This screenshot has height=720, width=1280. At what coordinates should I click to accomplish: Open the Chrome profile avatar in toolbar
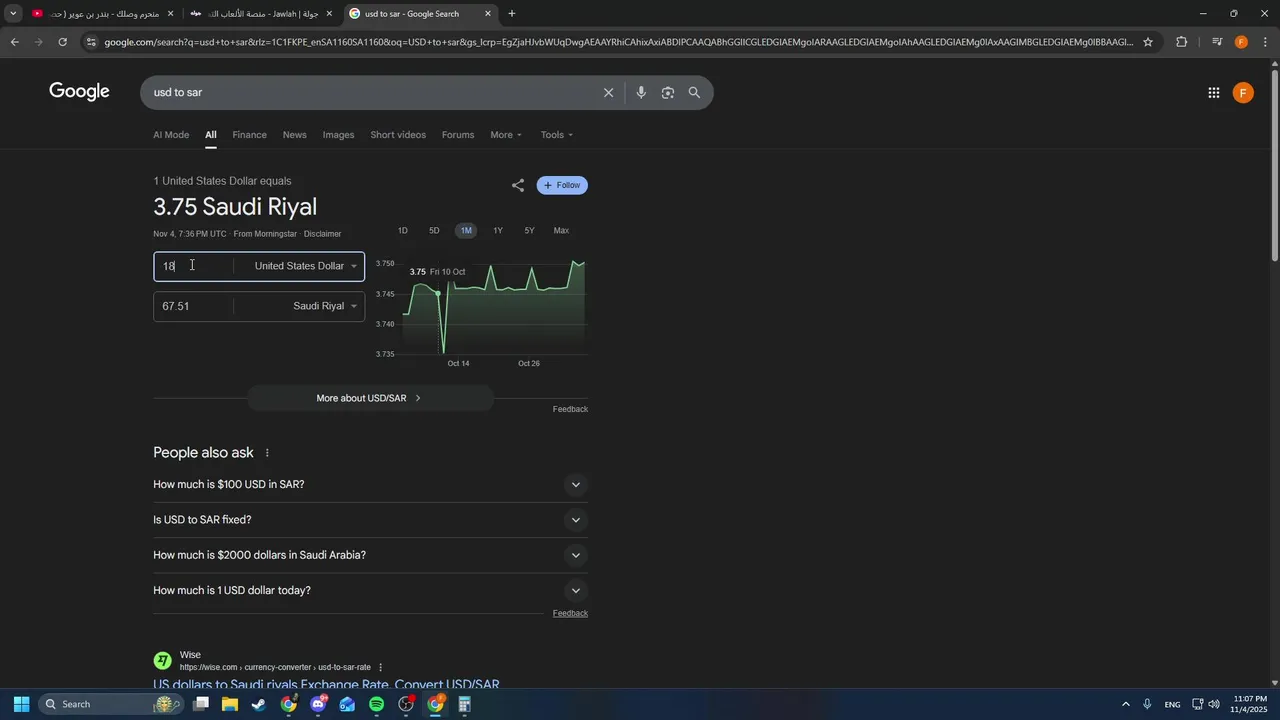[1241, 42]
